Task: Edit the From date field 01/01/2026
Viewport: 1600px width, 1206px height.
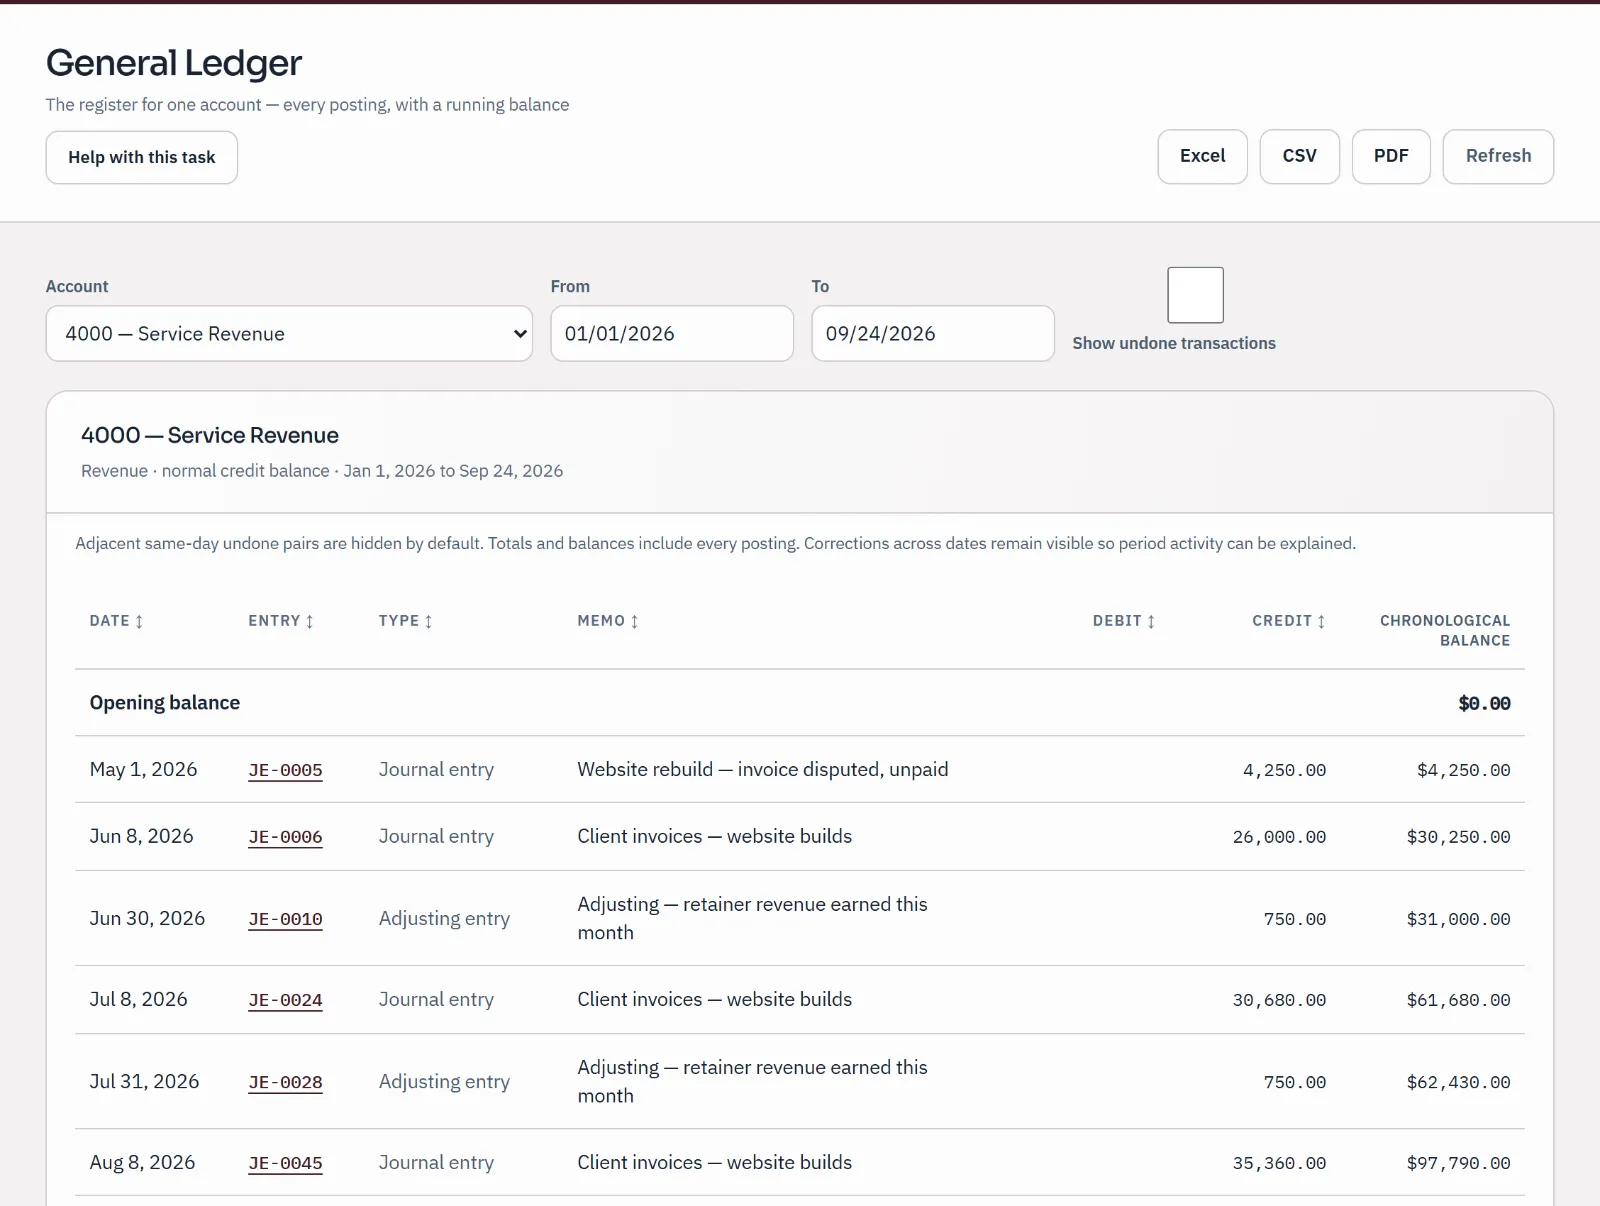Action: click(x=672, y=334)
